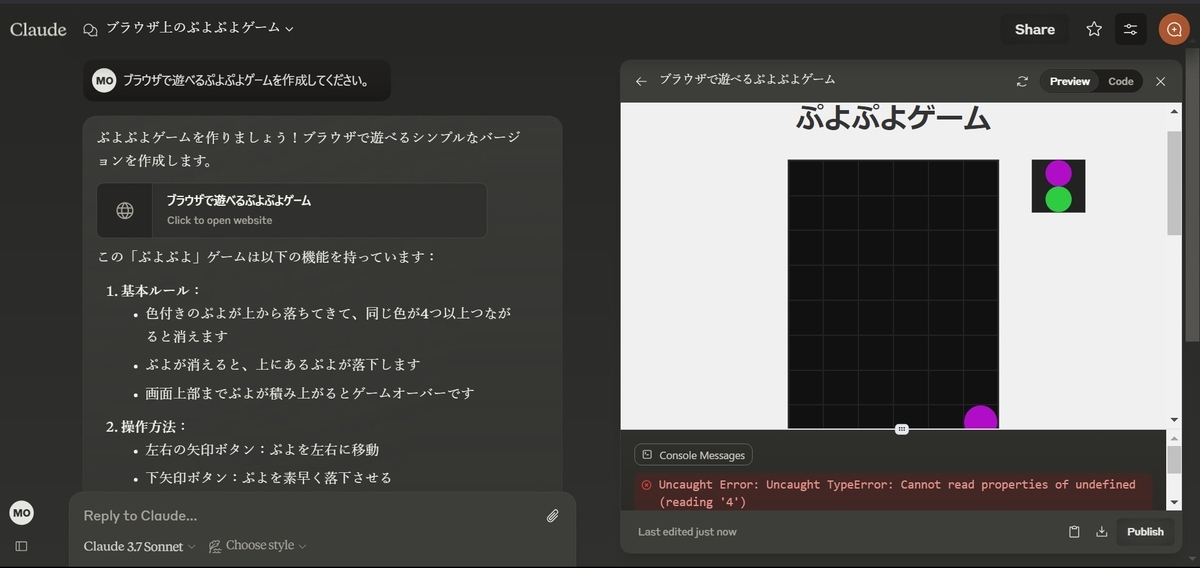
Task: Click the ぷよが消えると bullet line
Action: coord(283,365)
